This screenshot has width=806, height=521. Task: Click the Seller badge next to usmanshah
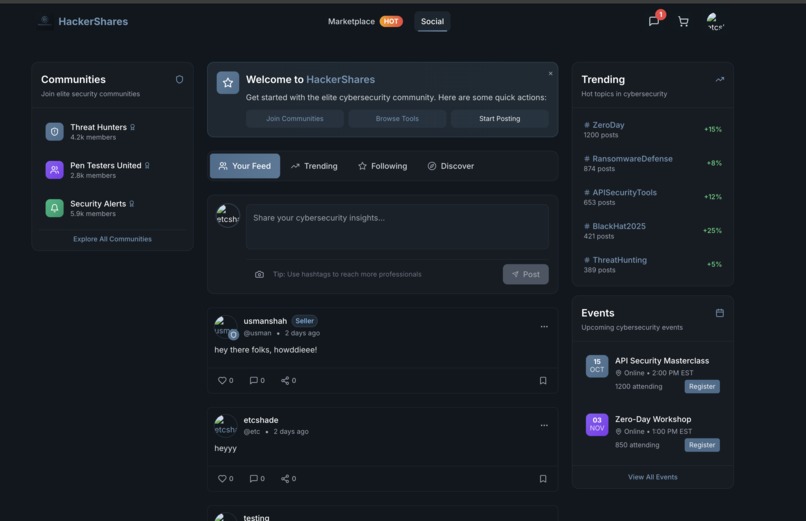coord(304,321)
